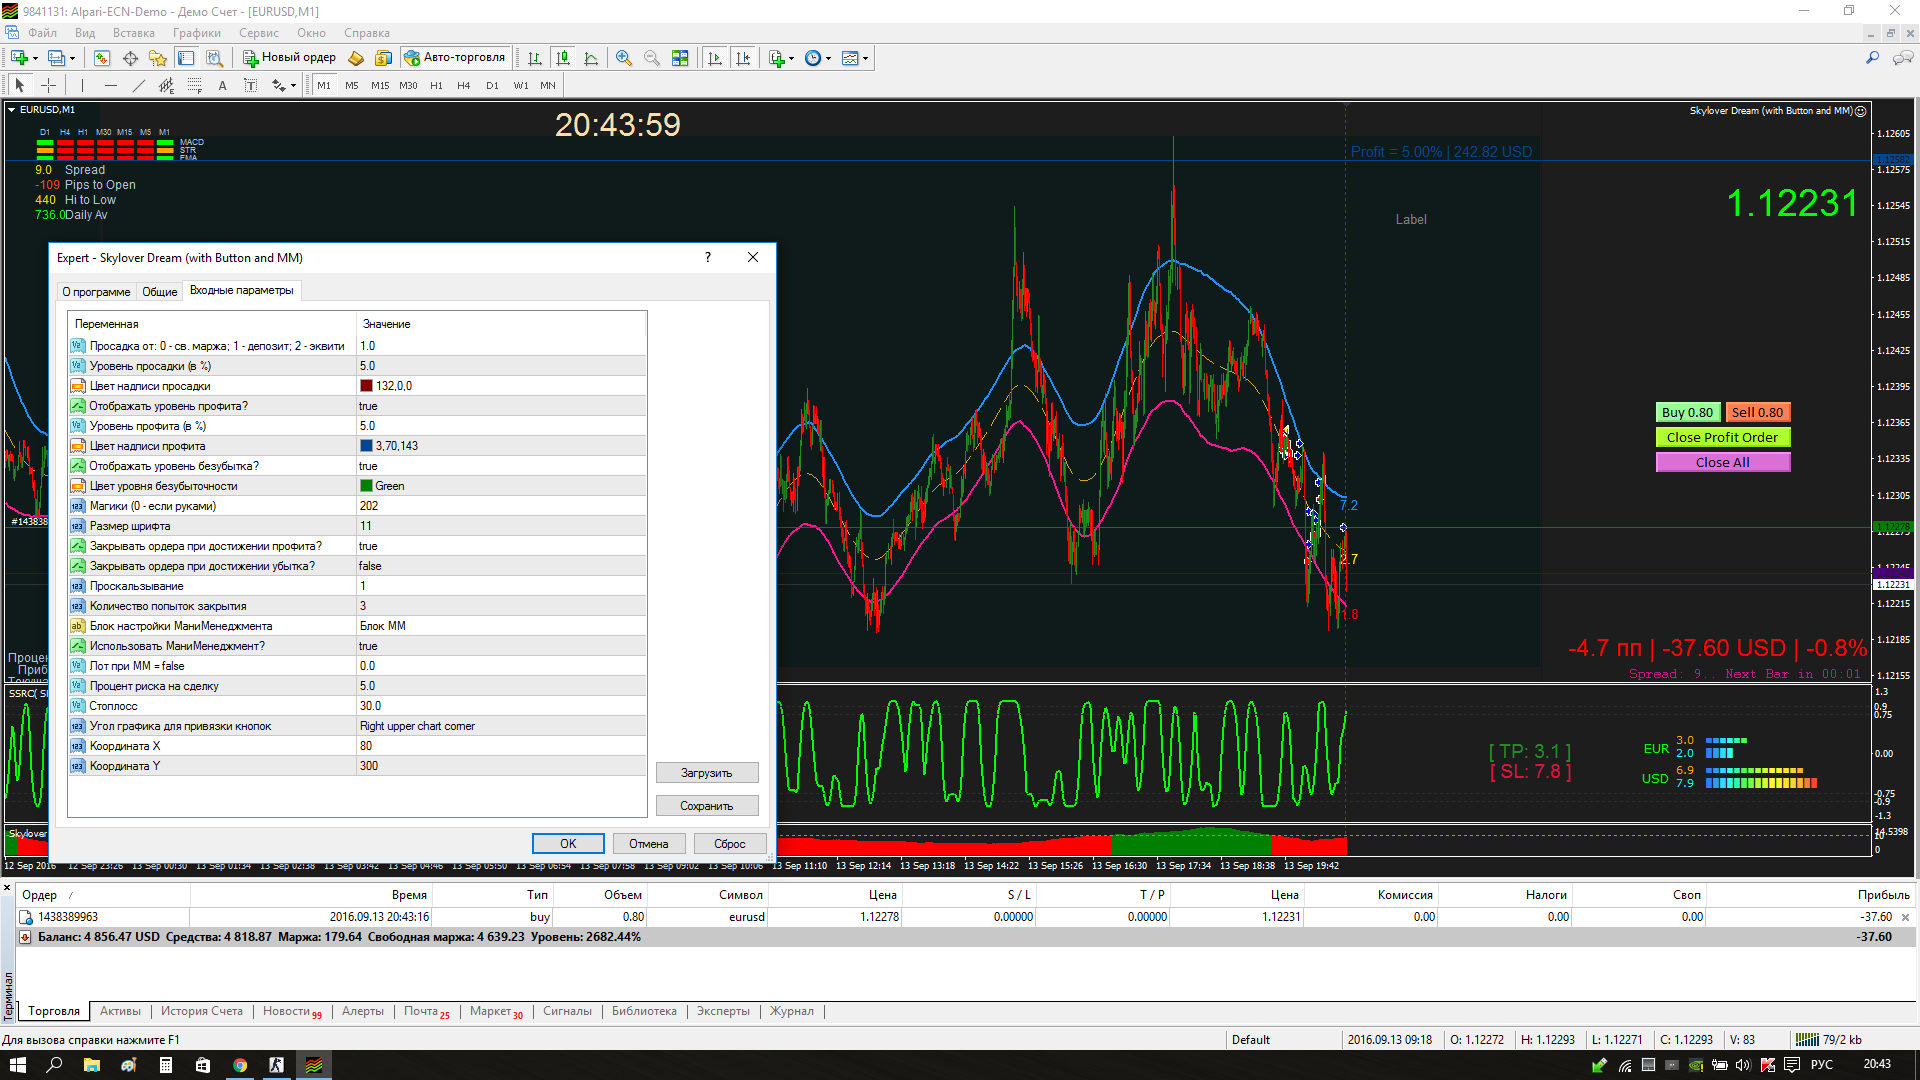This screenshot has width=1920, height=1080.
Task: Expand the new chart dropdown arrow
Action: tap(35, 58)
